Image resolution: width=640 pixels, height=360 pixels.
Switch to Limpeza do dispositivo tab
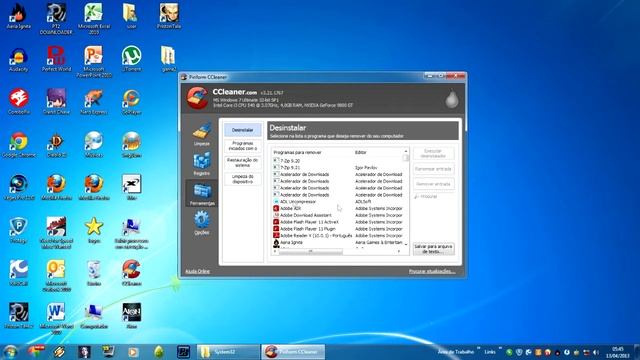tap(242, 179)
